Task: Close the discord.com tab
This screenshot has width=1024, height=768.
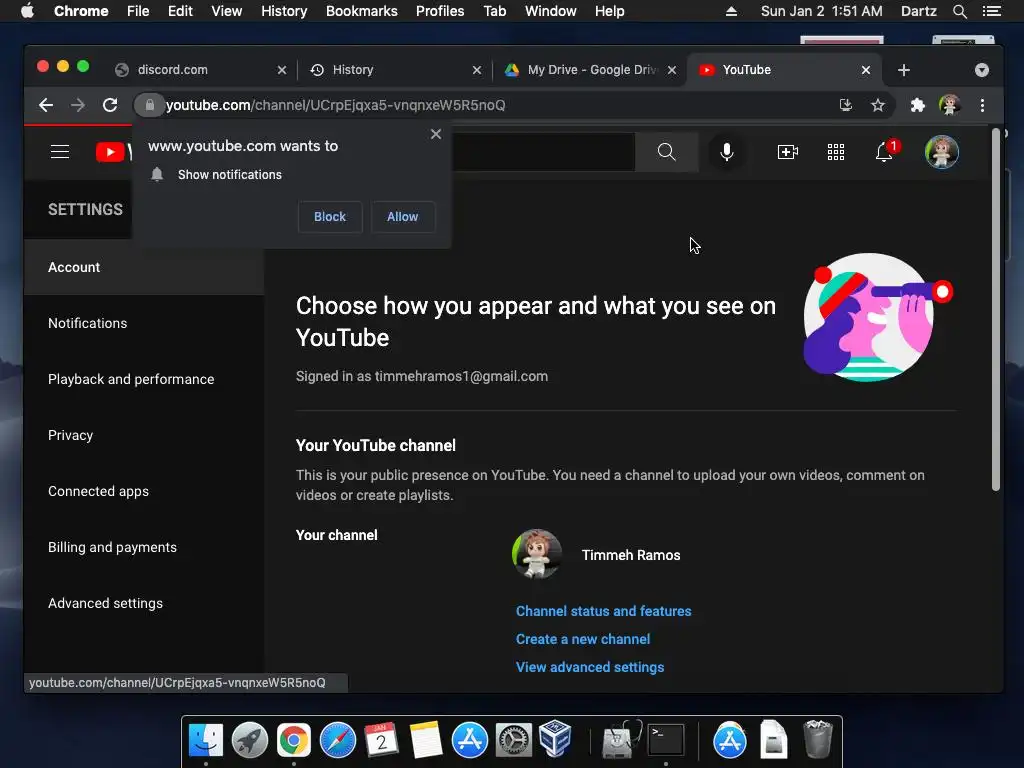Action: [x=281, y=70]
